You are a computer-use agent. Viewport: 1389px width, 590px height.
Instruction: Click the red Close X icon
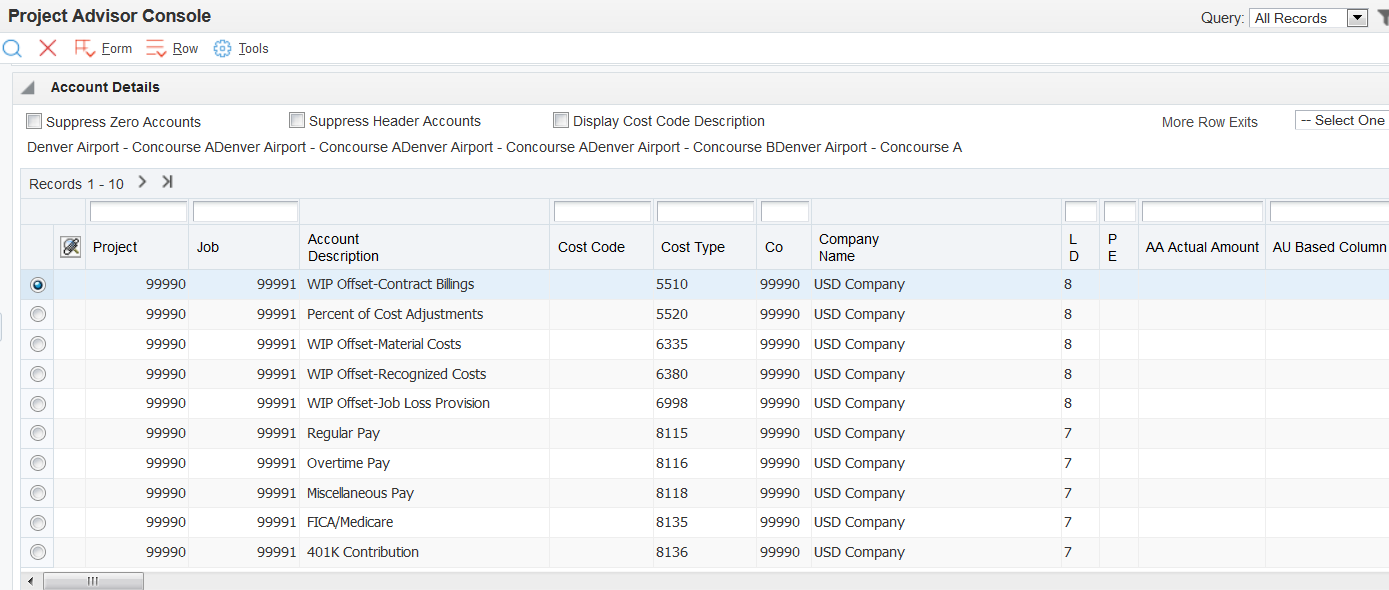click(47, 48)
